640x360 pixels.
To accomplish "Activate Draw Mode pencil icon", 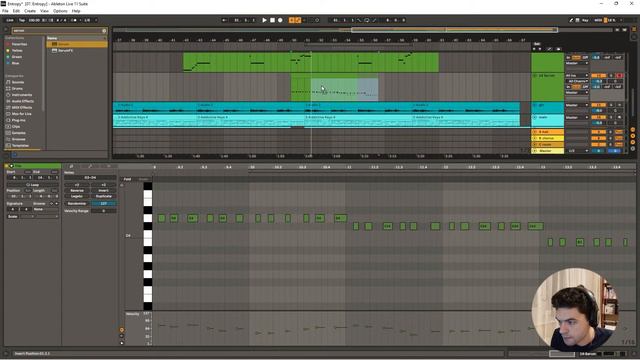I will coord(571,20).
